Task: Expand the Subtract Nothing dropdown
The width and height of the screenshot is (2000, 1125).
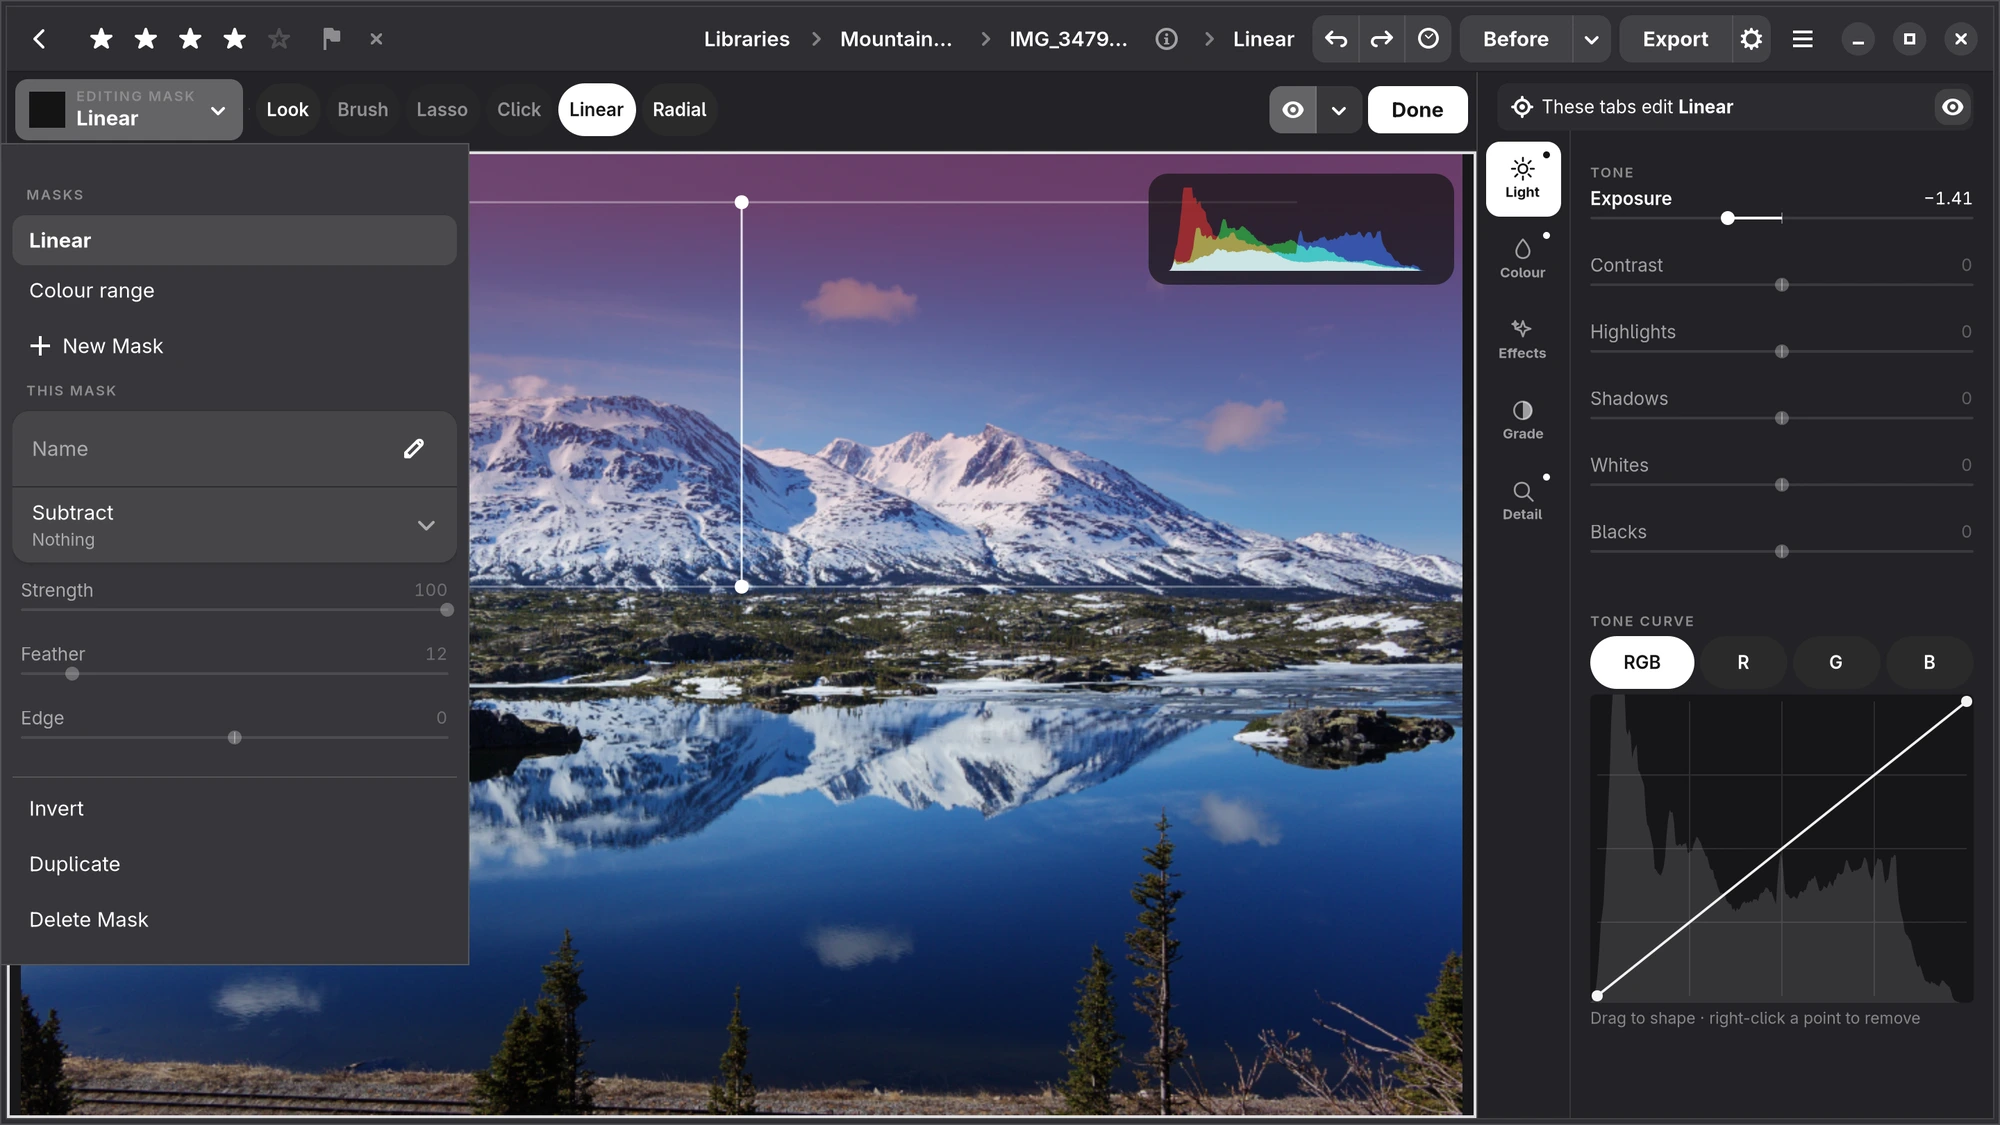Action: (235, 525)
